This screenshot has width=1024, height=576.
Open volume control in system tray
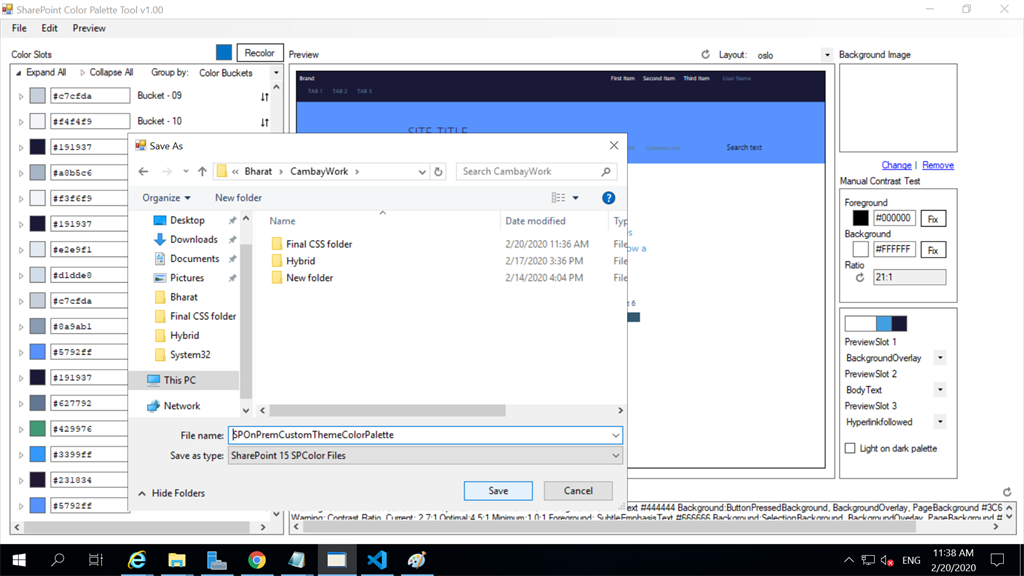pos(887,560)
